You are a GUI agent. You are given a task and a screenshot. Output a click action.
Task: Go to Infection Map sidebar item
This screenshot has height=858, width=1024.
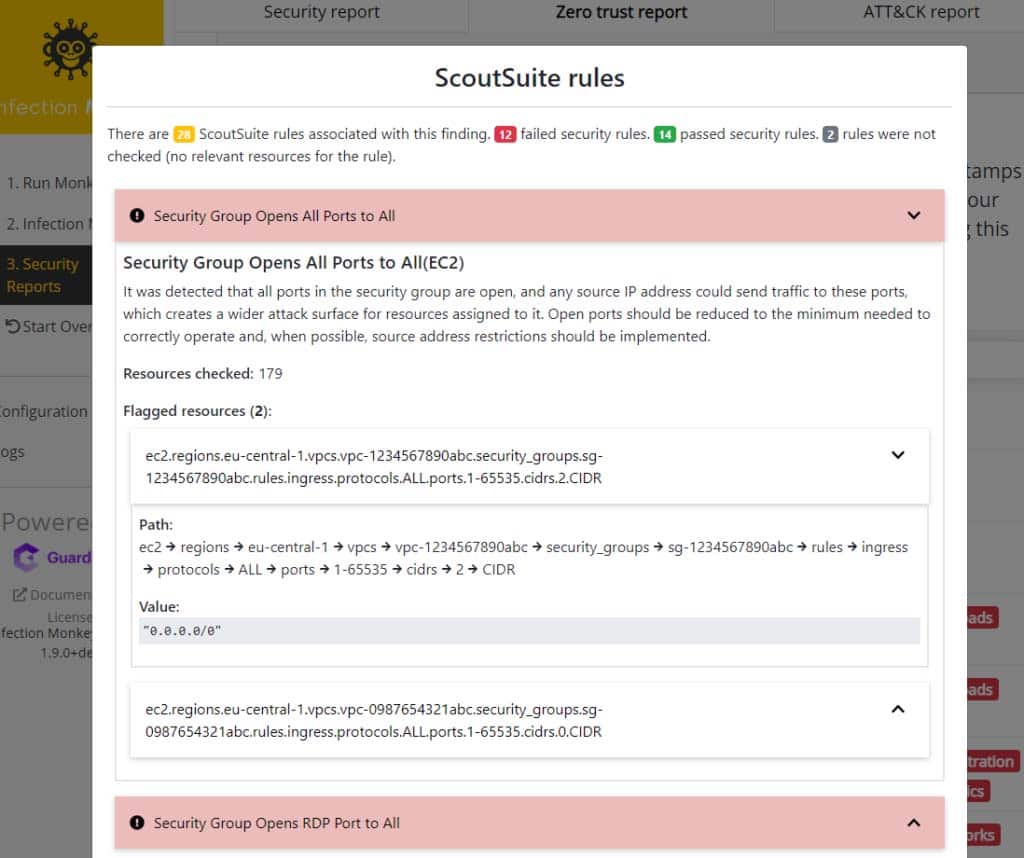[50, 224]
